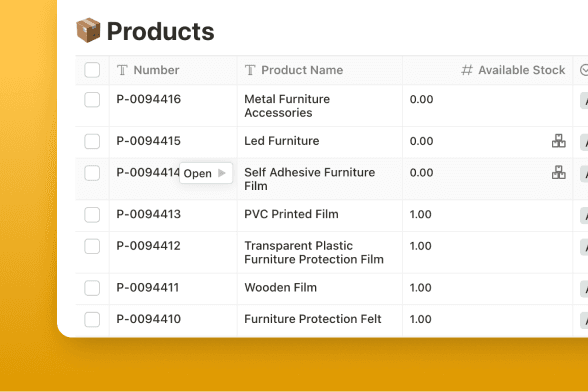Viewport: 588px width, 392px height.
Task: Open the P-0094414 record using Open button
Action: click(206, 173)
